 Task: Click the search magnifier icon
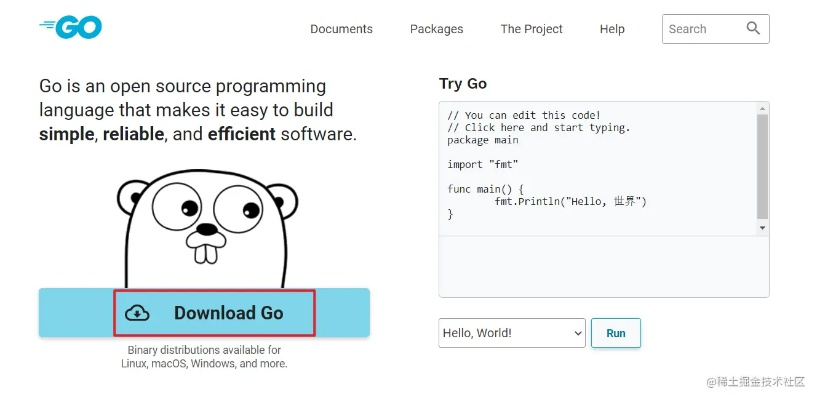point(753,28)
